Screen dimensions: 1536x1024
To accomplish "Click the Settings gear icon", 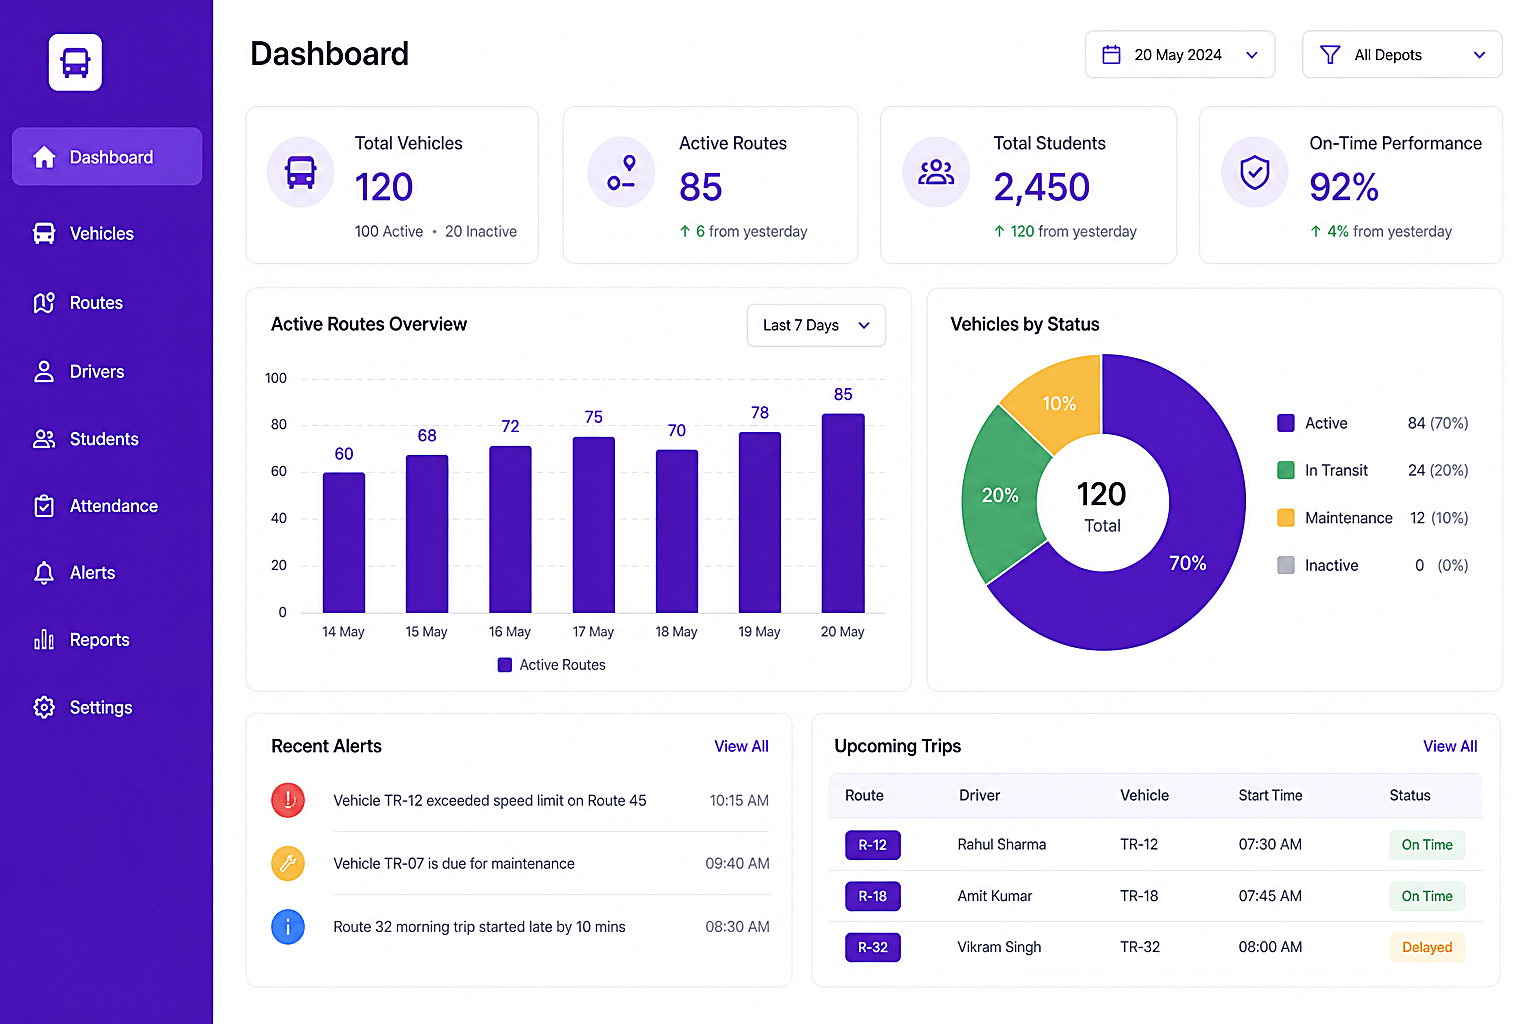I will [x=44, y=707].
